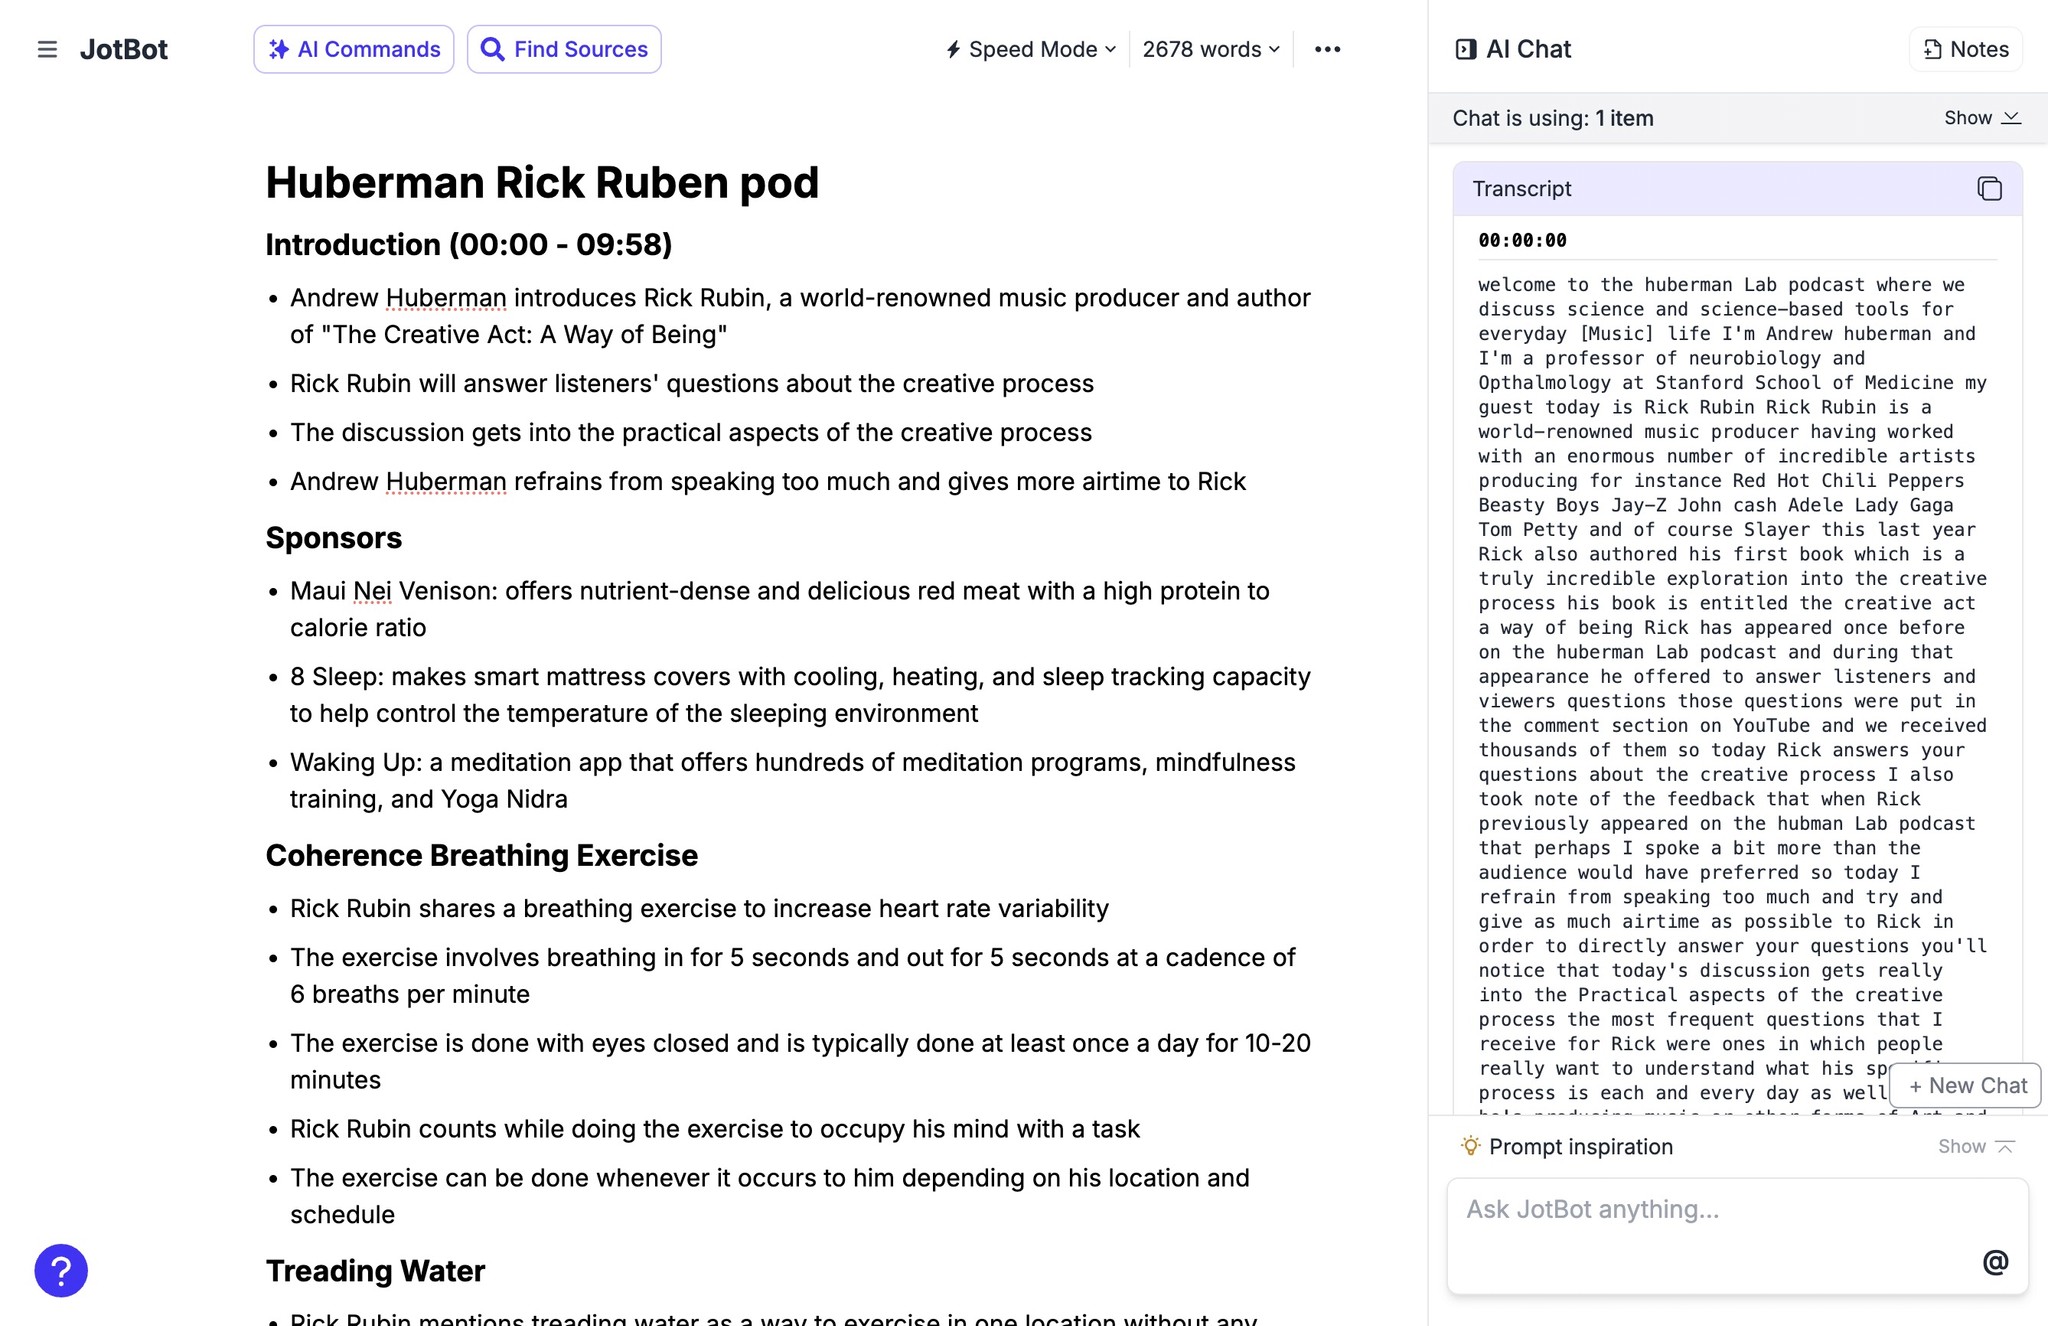This screenshot has width=2048, height=1326.
Task: Select the Transcript header in chat sources
Action: tap(1521, 188)
